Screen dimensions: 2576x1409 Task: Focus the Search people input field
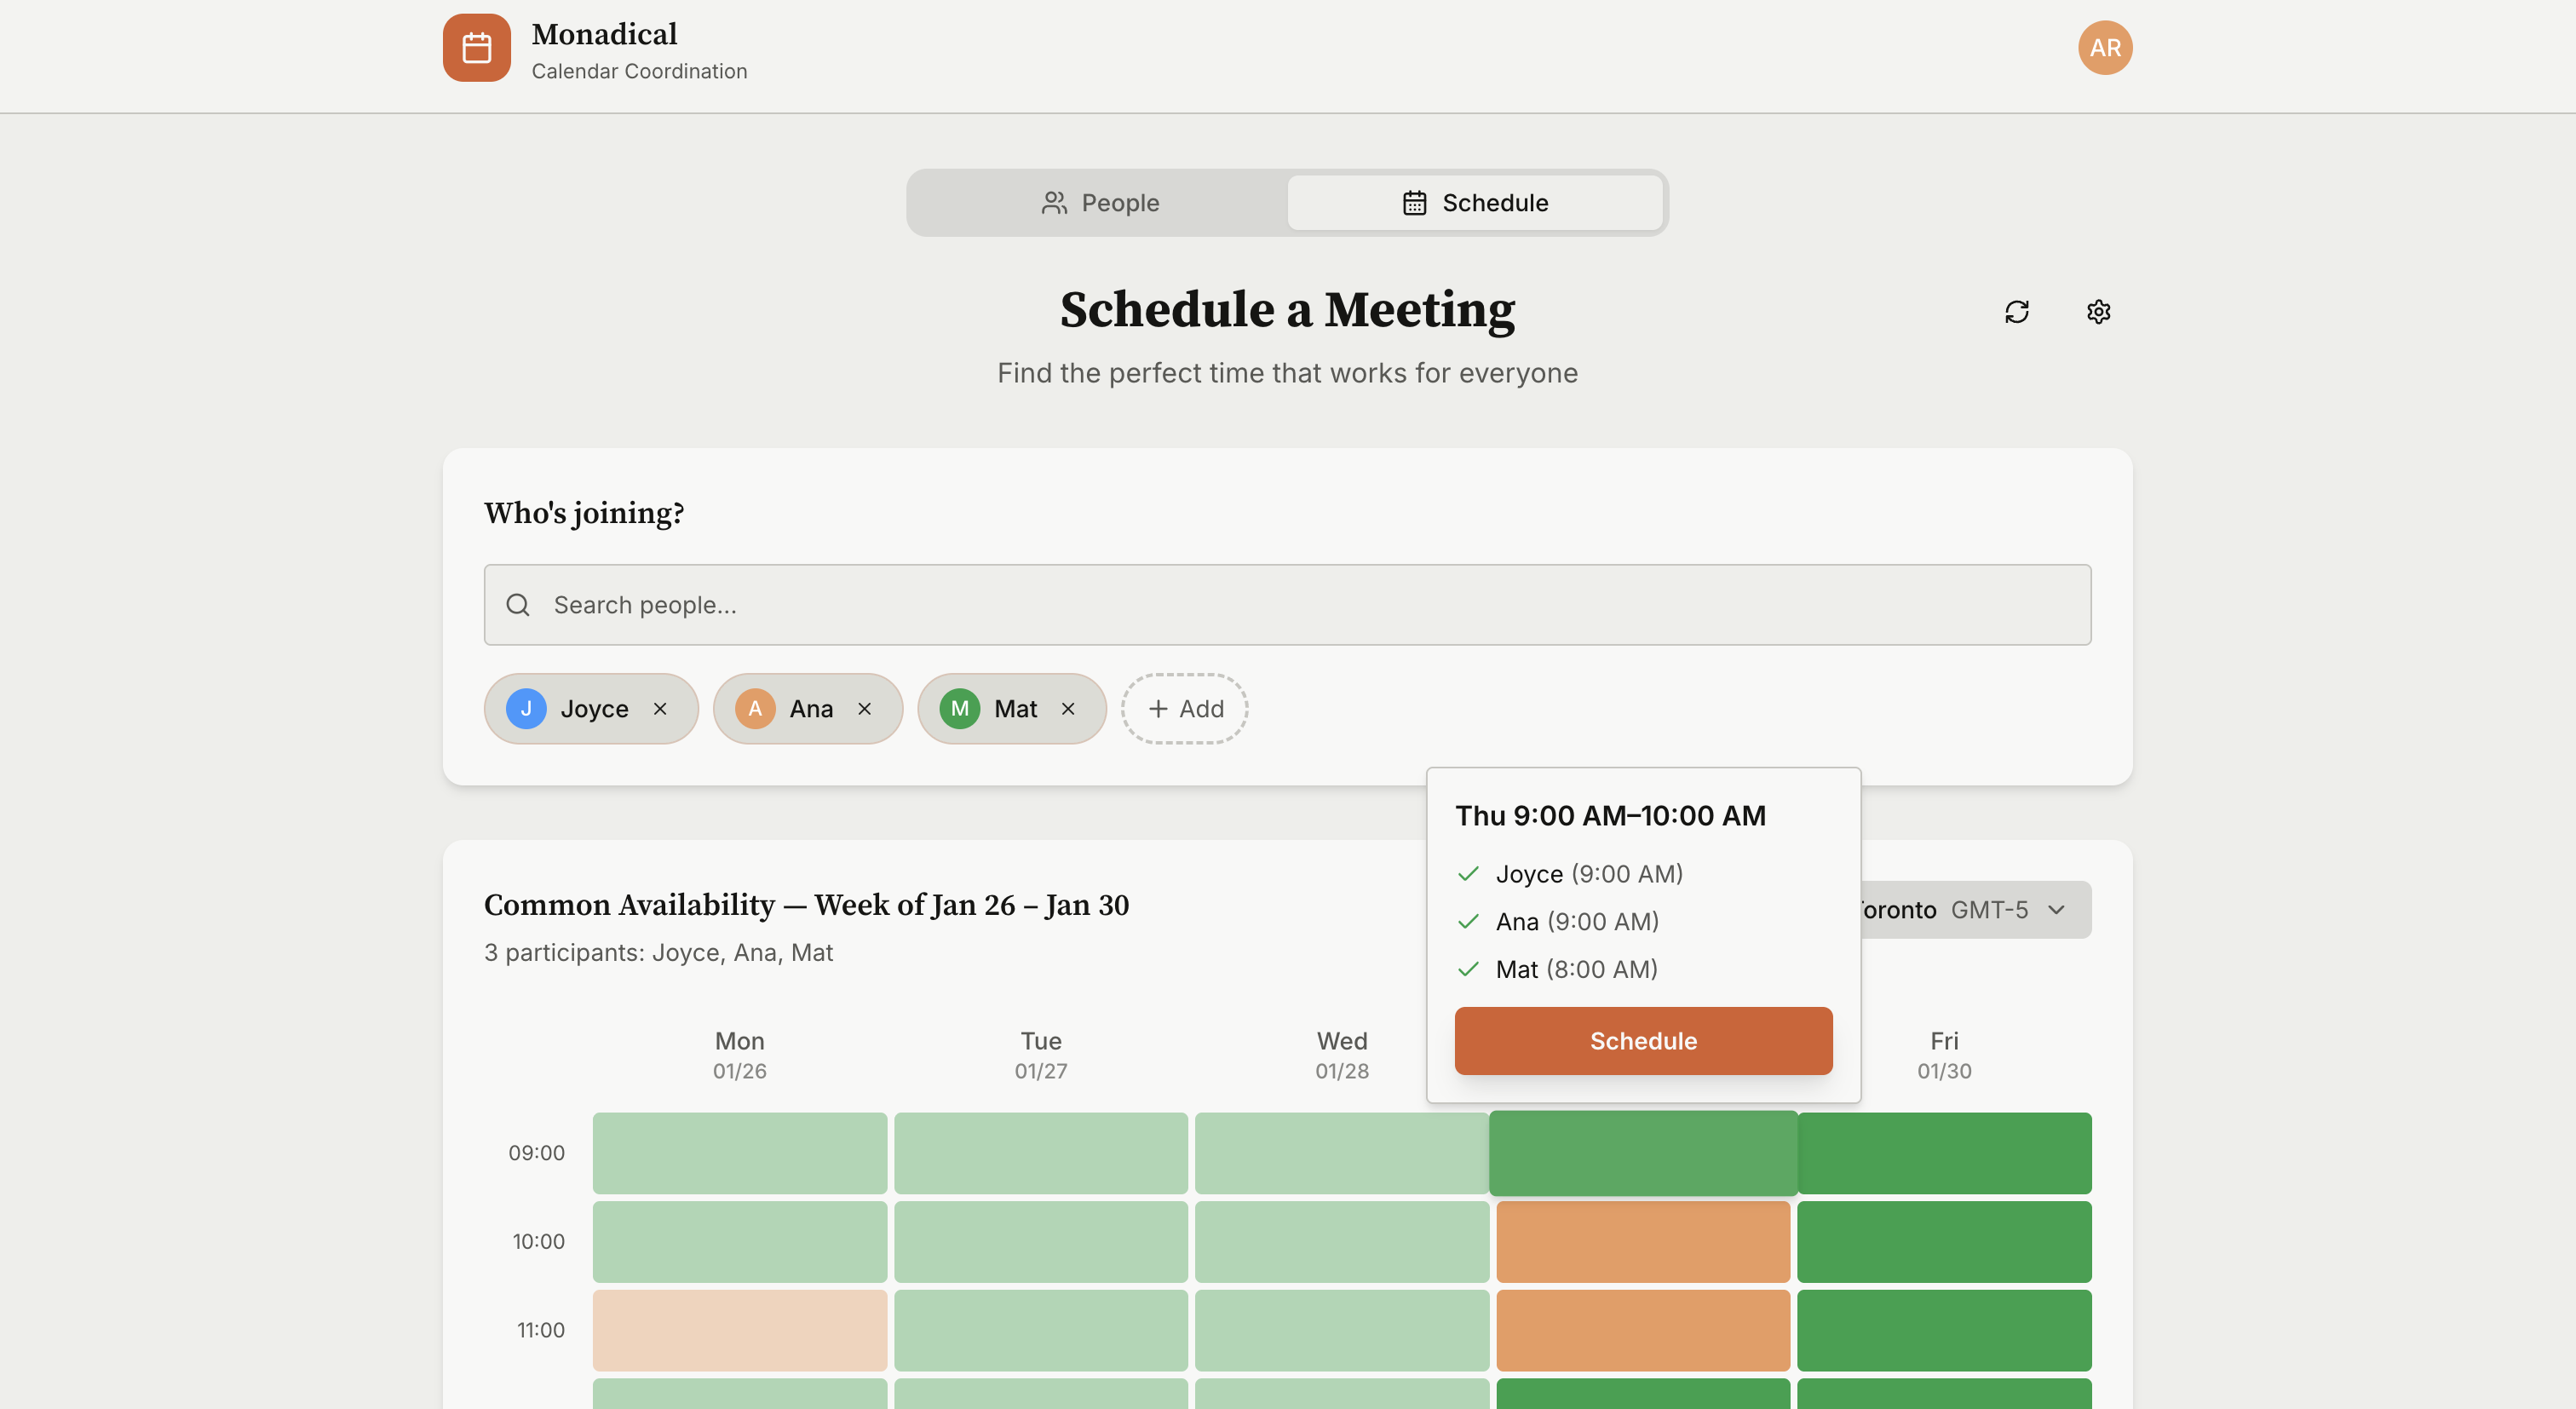(1300, 605)
